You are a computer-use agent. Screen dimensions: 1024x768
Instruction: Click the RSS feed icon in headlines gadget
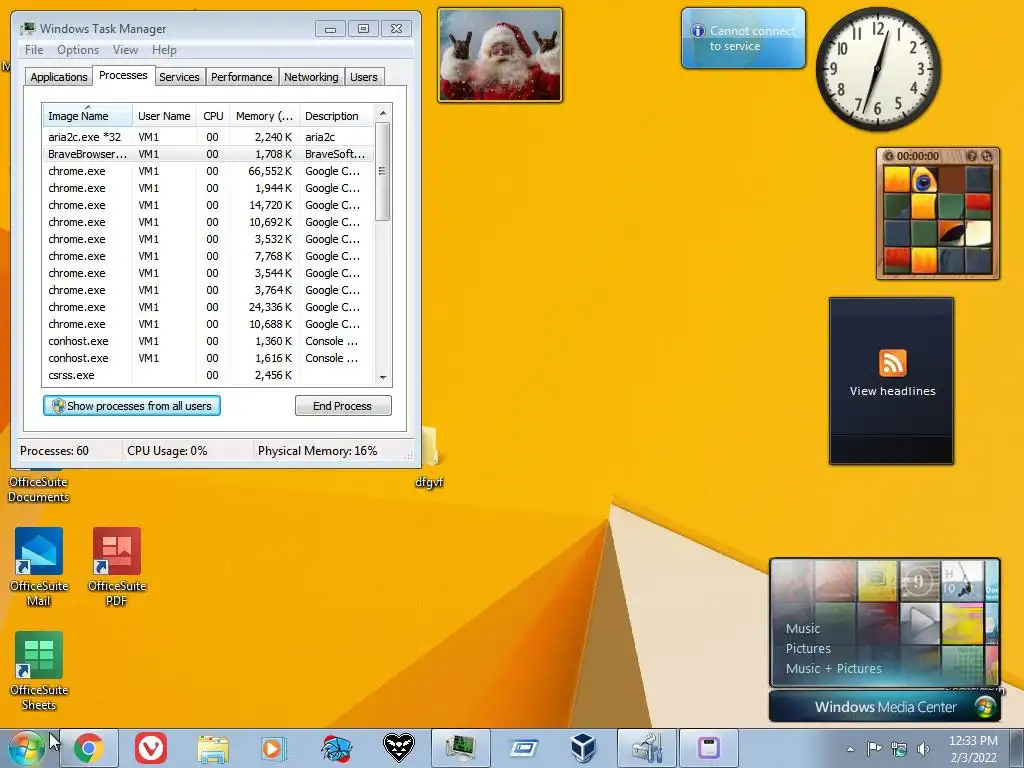(892, 363)
